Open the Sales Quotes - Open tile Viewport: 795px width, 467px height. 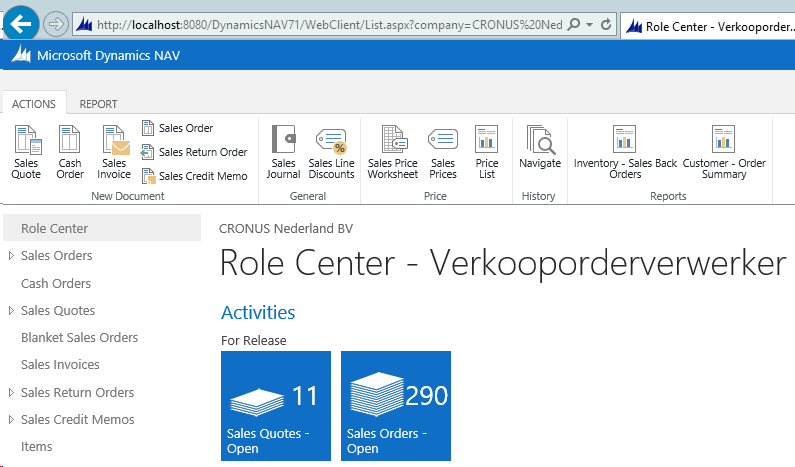[x=276, y=406]
